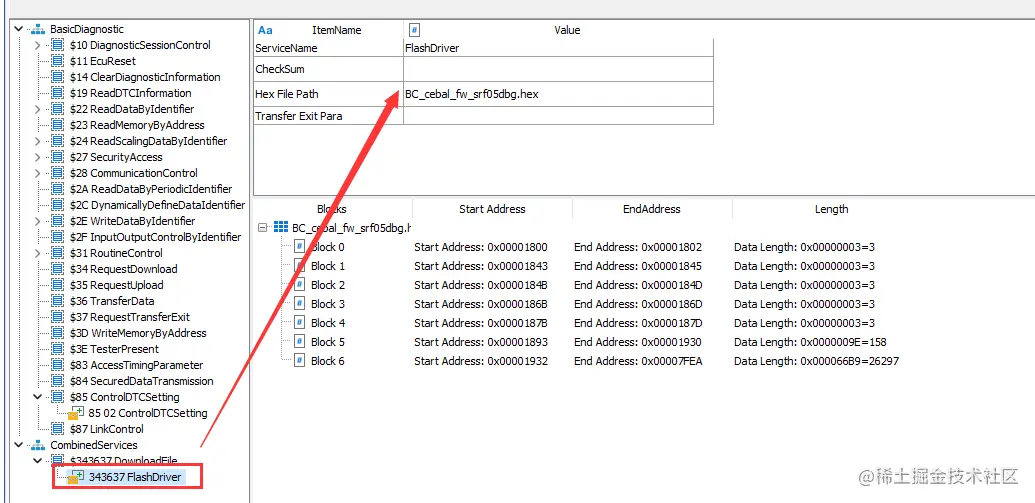This screenshot has height=503, width=1035.
Task: Select the Blocks column header
Action: [x=332, y=209]
